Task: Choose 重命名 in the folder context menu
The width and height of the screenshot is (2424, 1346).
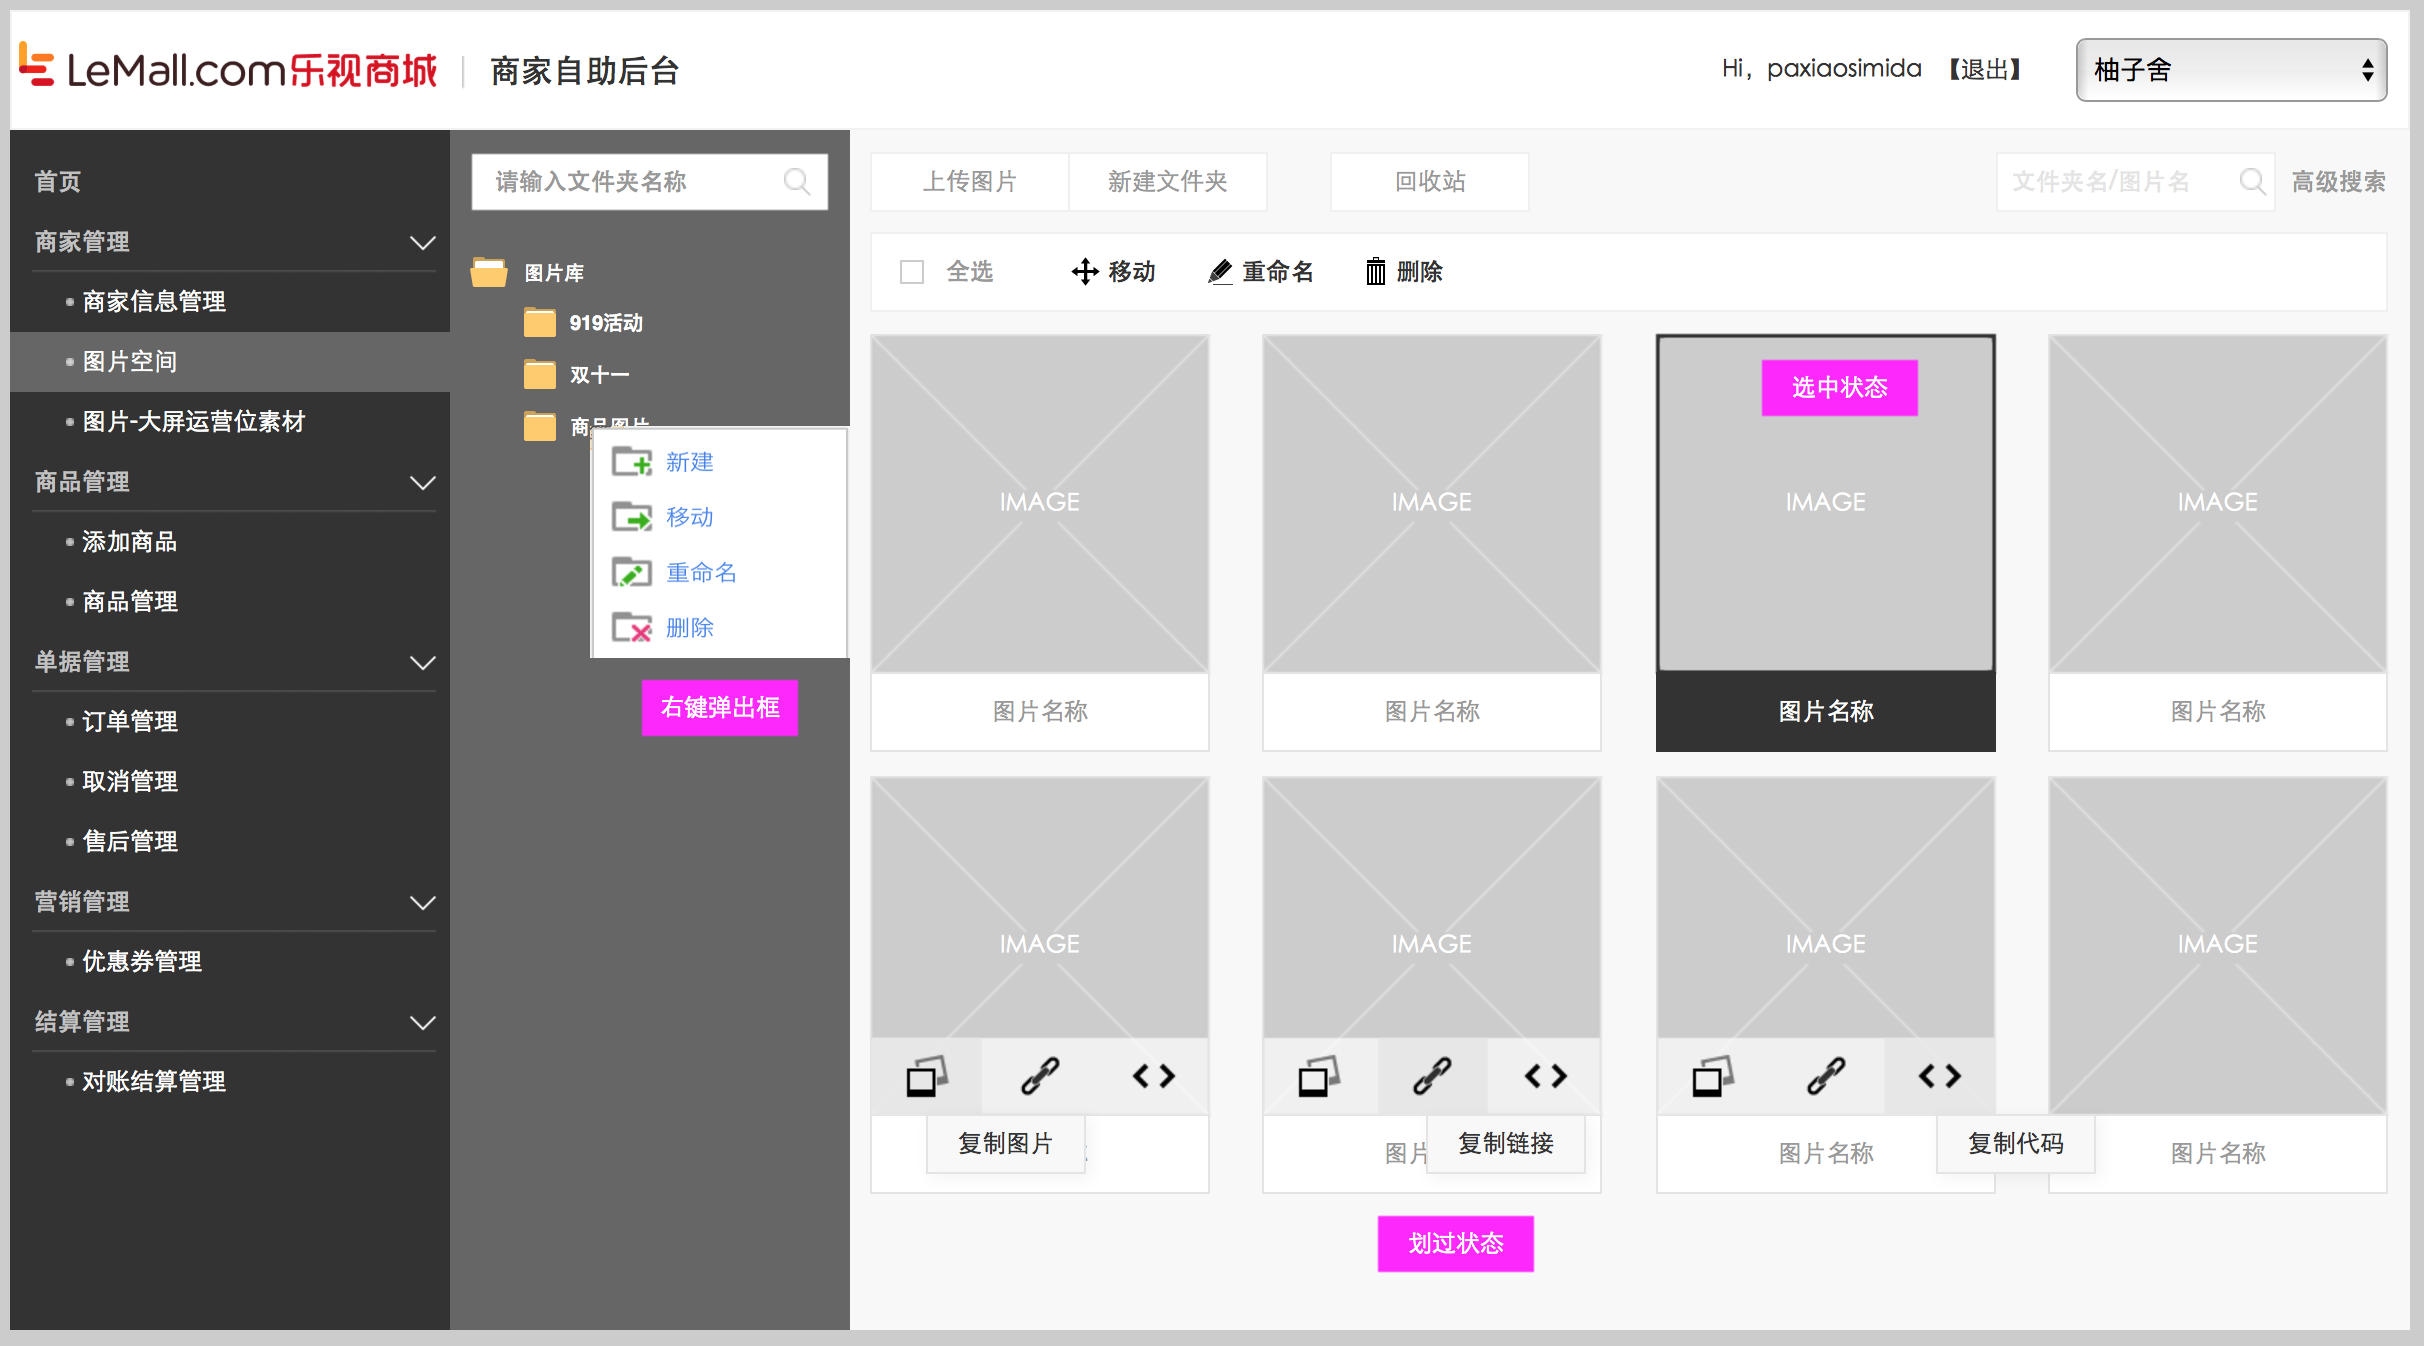Action: pos(700,573)
